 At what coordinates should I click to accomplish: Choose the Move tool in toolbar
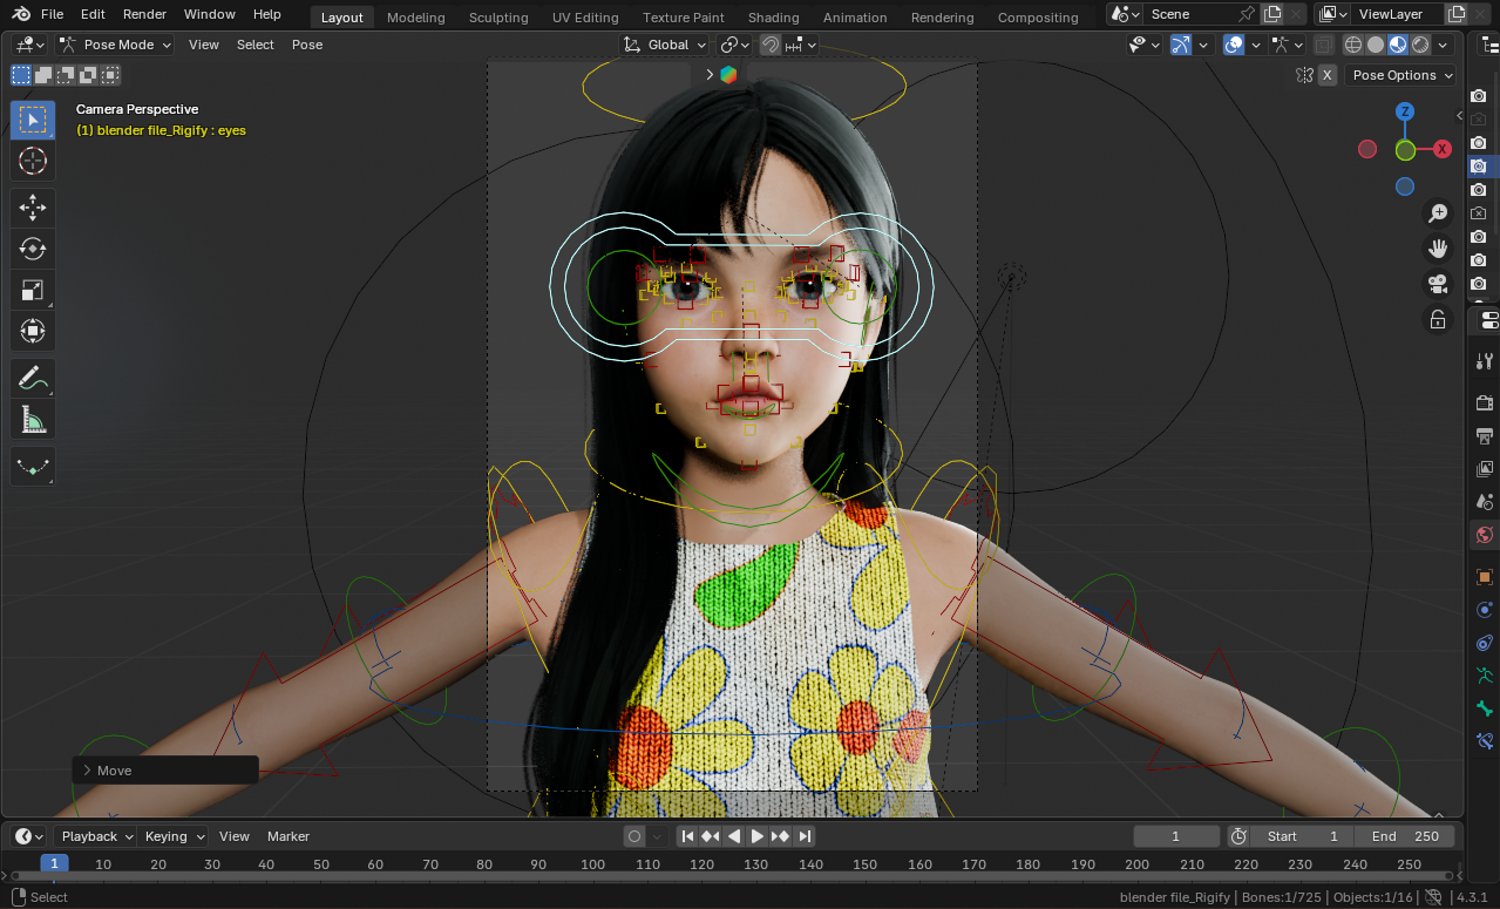(x=33, y=207)
